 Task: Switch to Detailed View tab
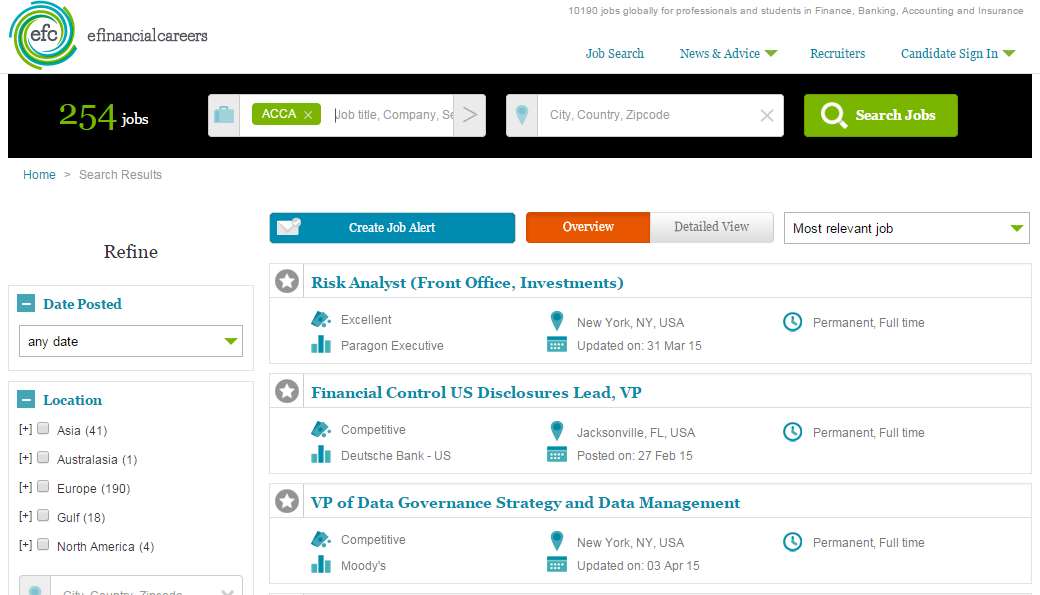[x=712, y=227]
